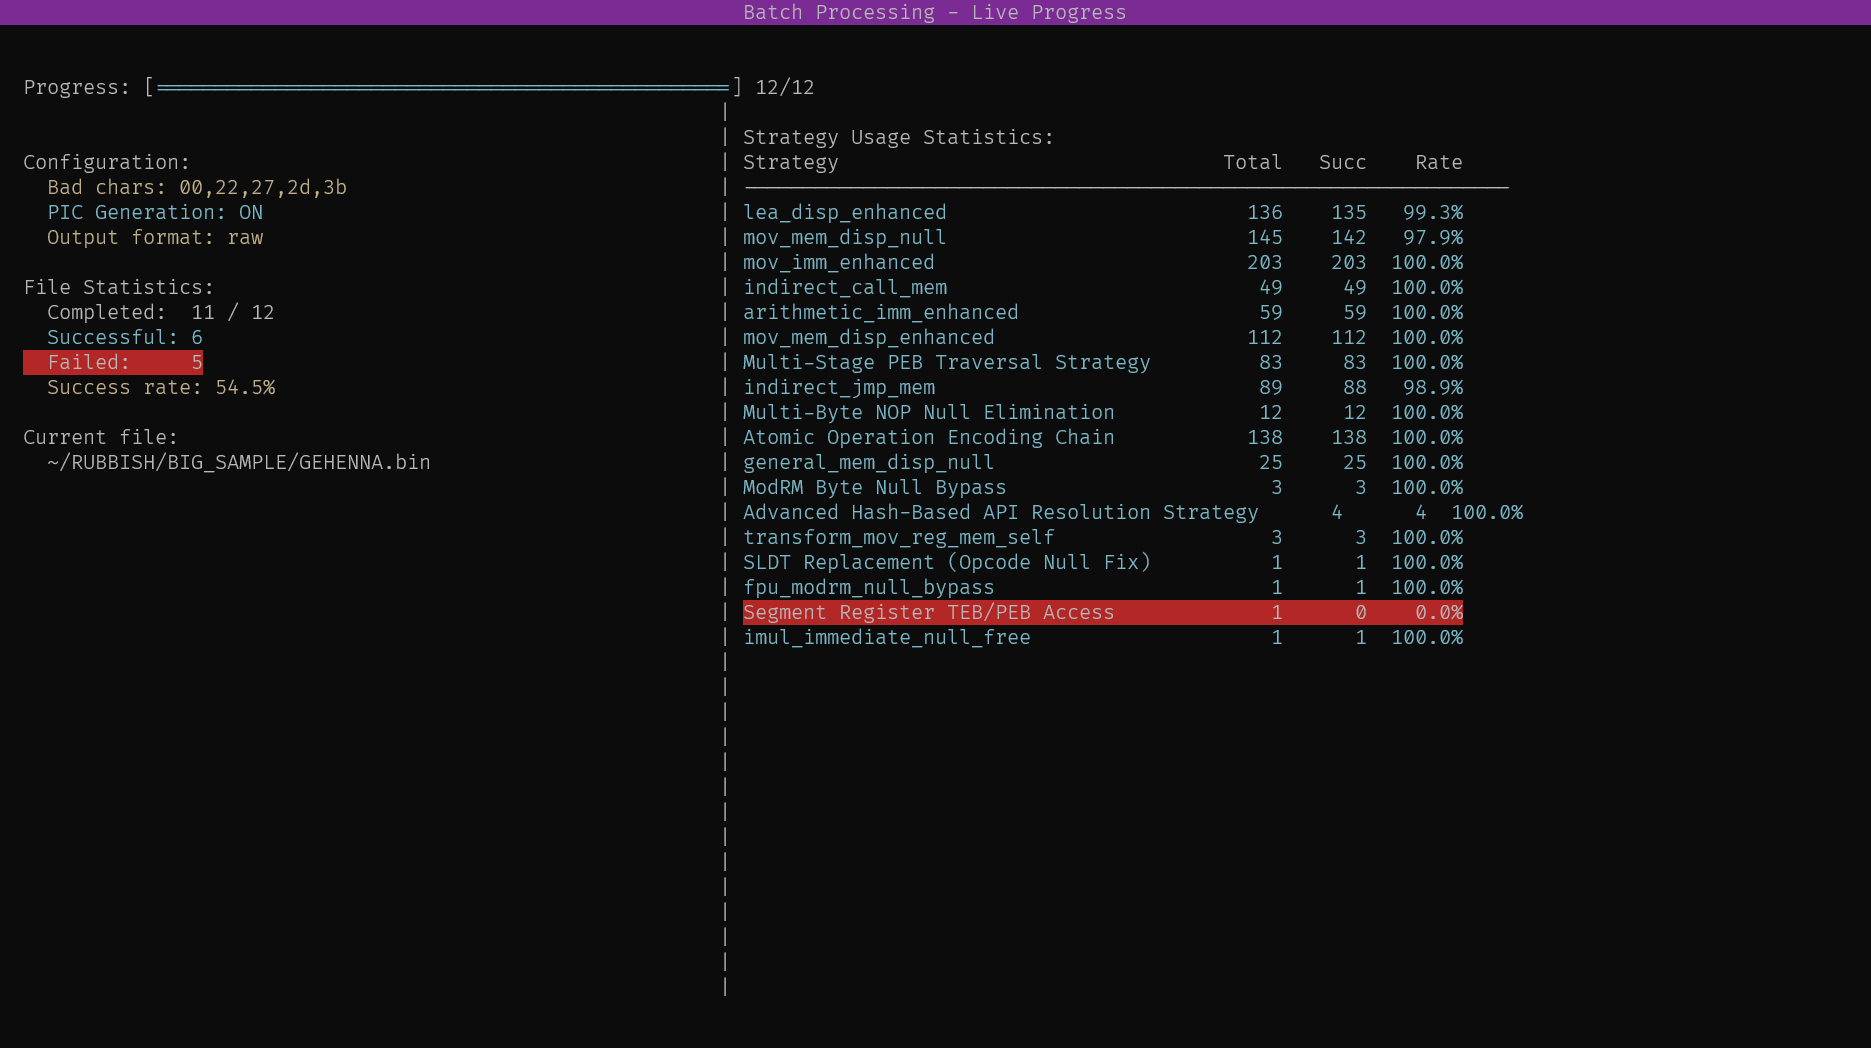Select the lea_disp_enhanced strategy row

coord(845,212)
